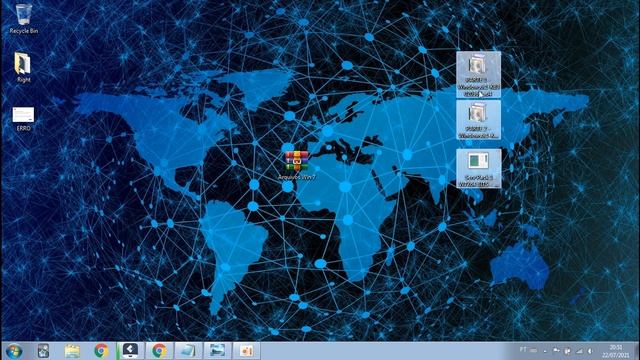Select the ERRO image file icon

[x=23, y=119]
